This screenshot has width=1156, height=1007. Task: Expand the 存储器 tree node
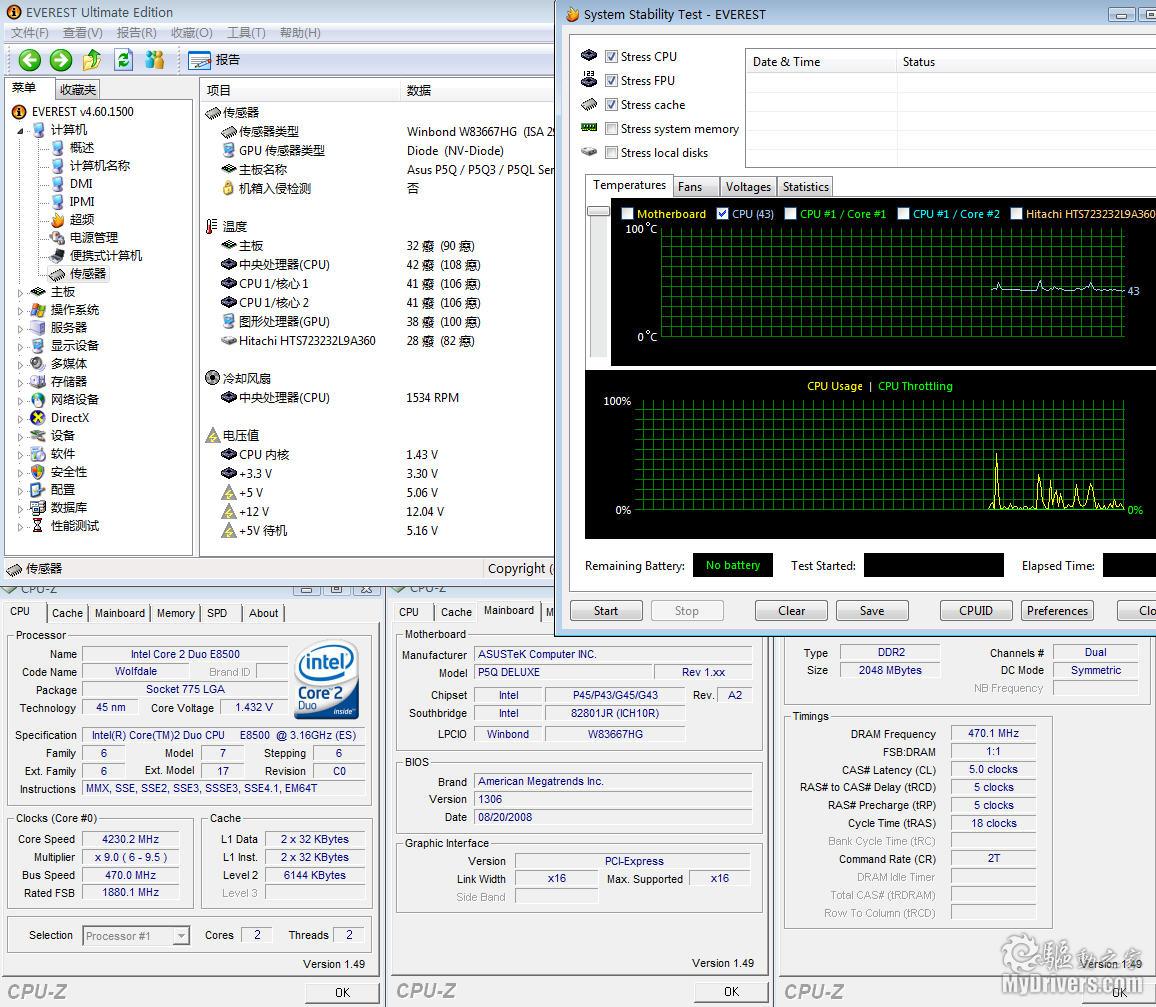click(x=21, y=383)
